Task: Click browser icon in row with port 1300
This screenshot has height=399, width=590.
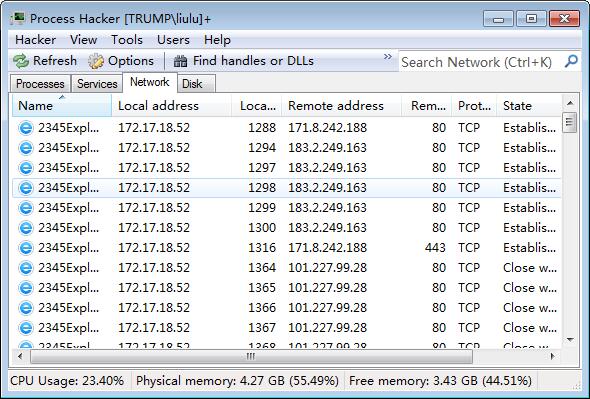Action: [x=26, y=228]
